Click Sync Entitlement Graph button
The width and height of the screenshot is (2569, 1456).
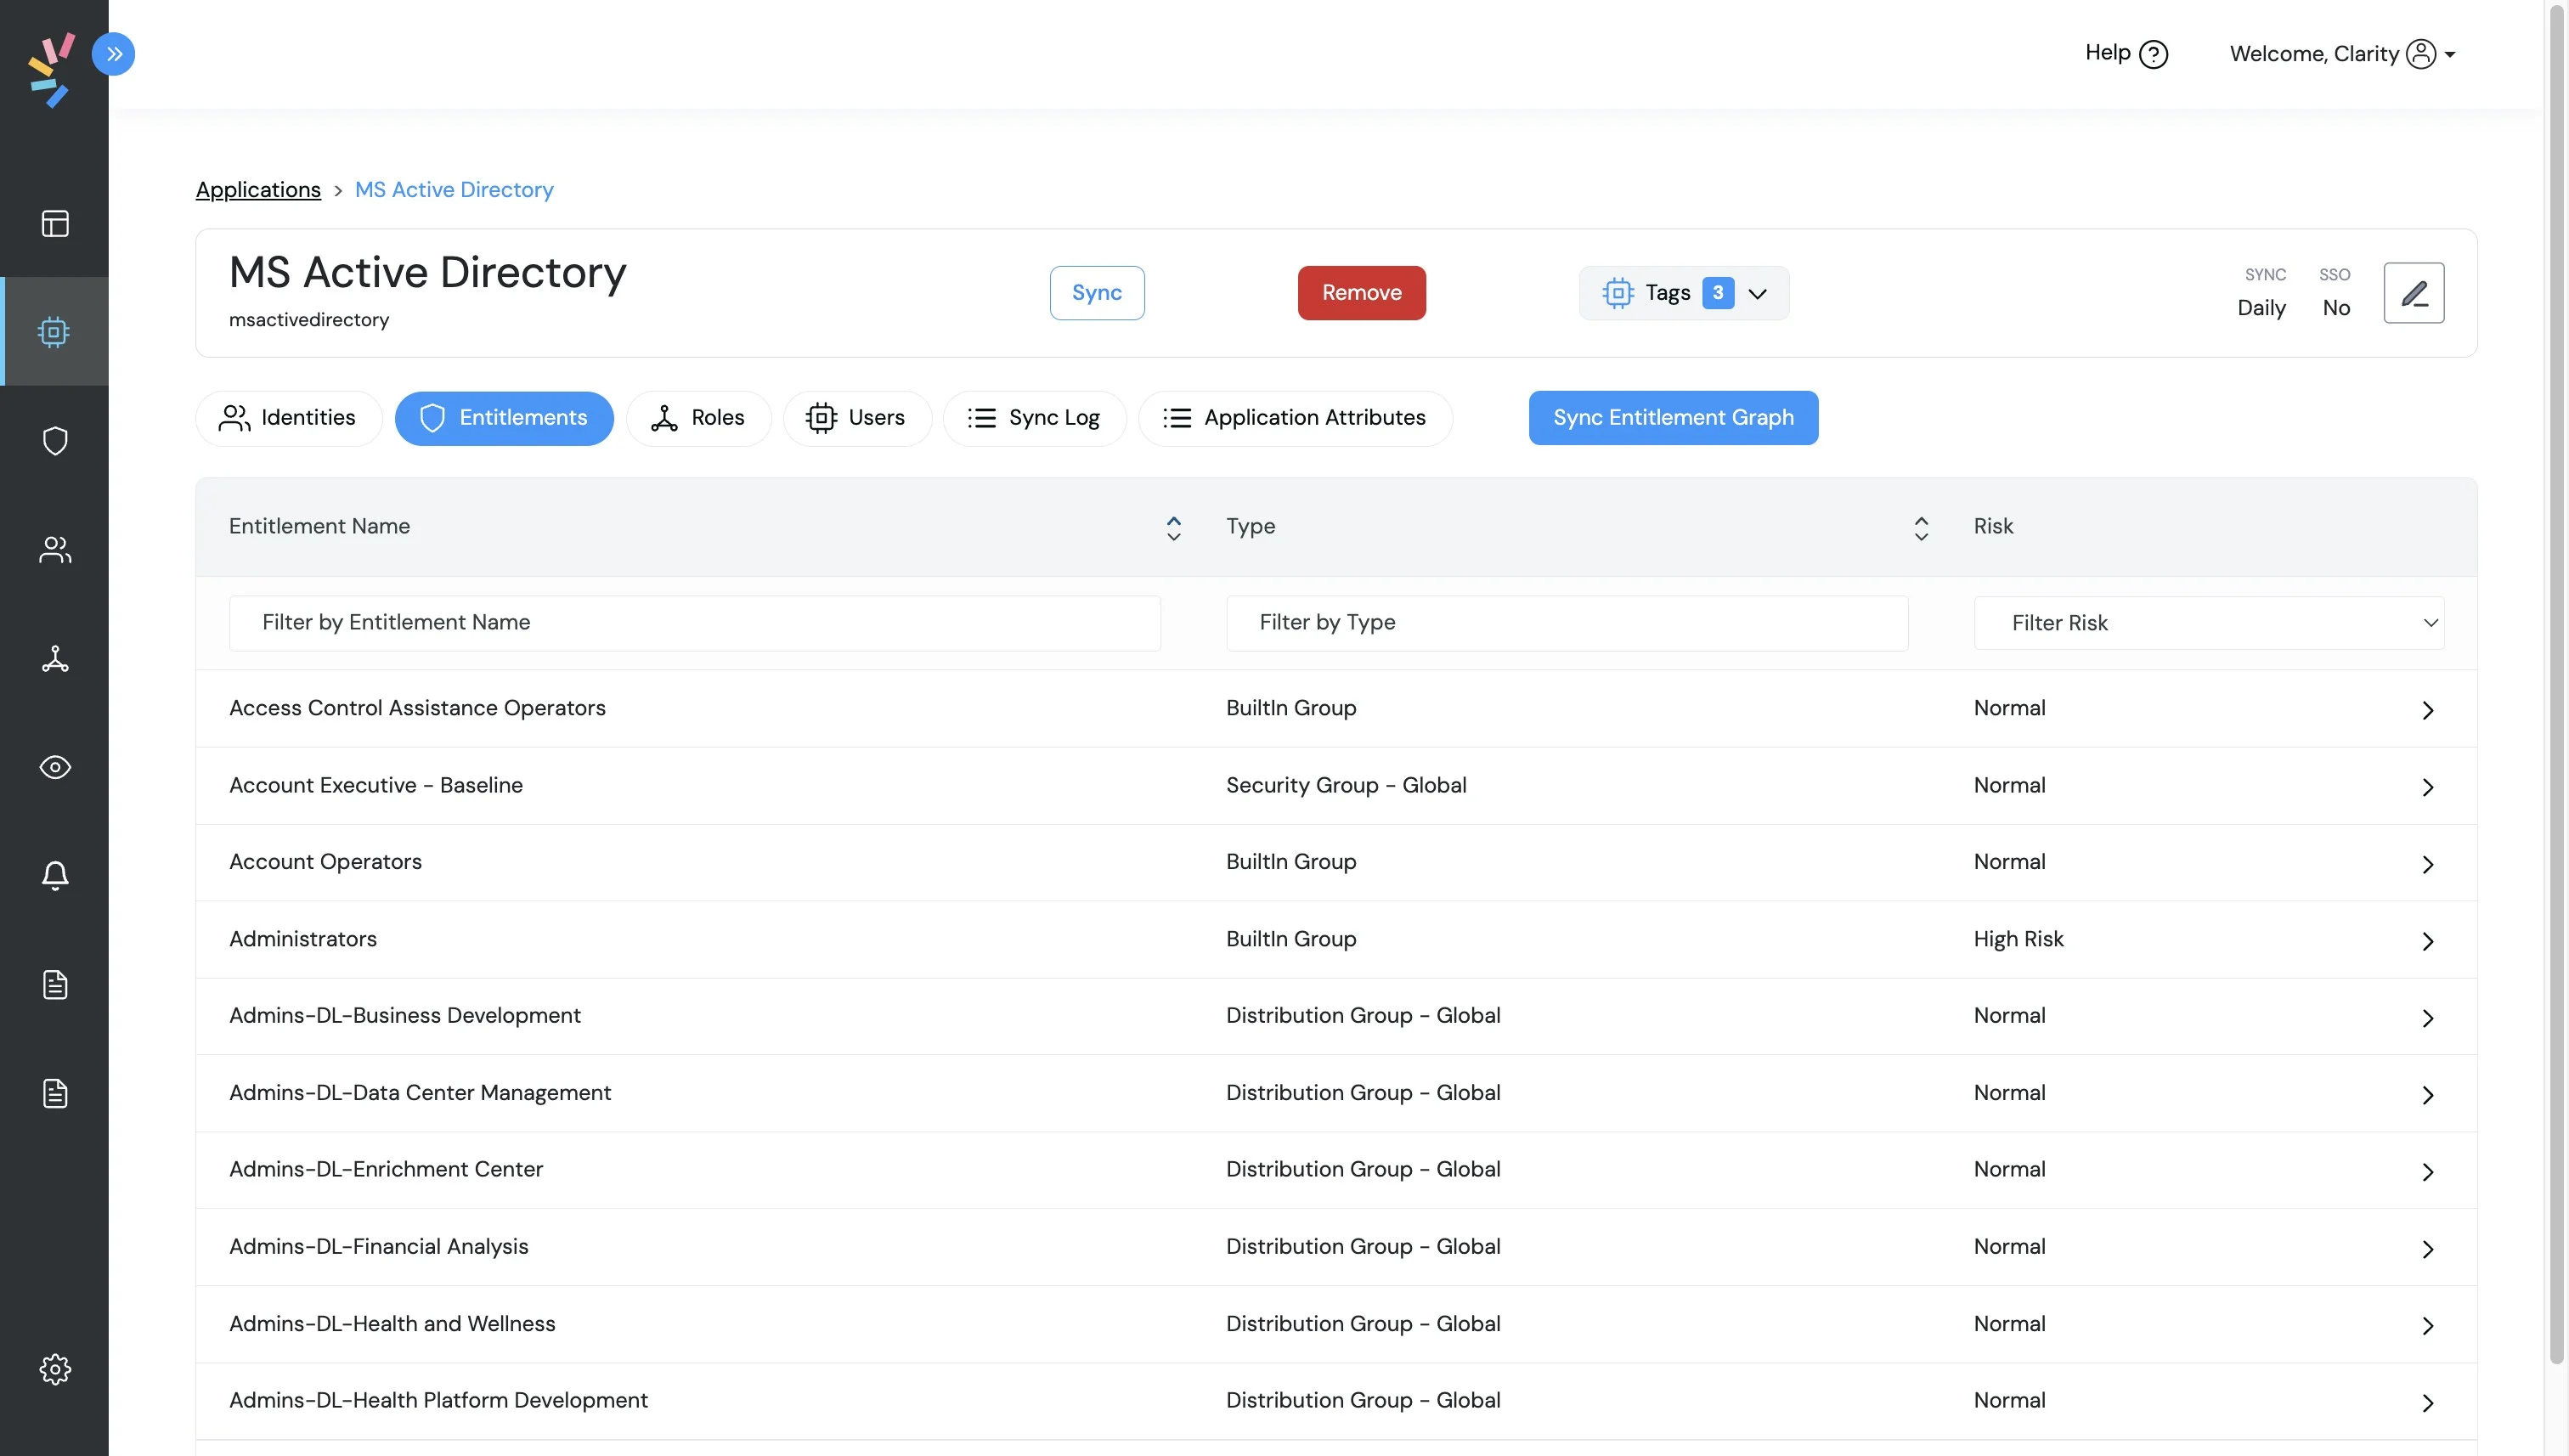(x=1673, y=418)
